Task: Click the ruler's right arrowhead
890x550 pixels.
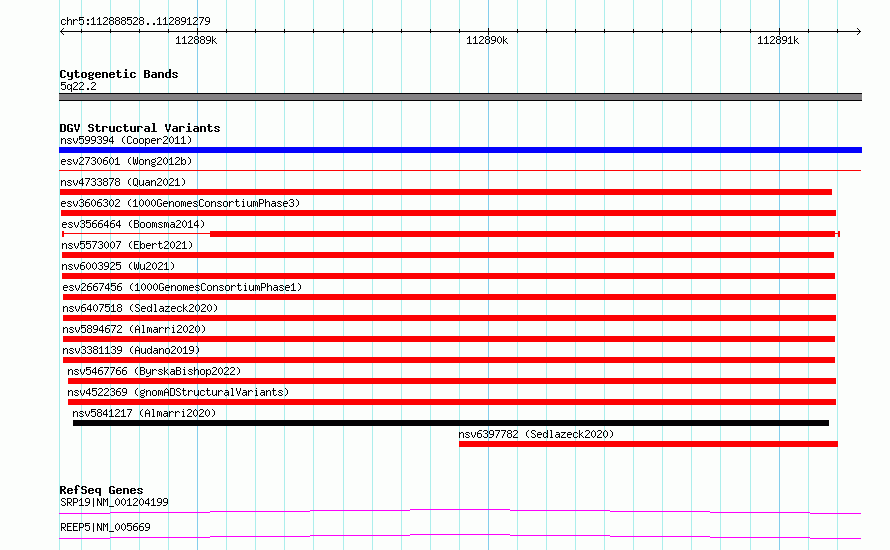Action: (x=859, y=31)
